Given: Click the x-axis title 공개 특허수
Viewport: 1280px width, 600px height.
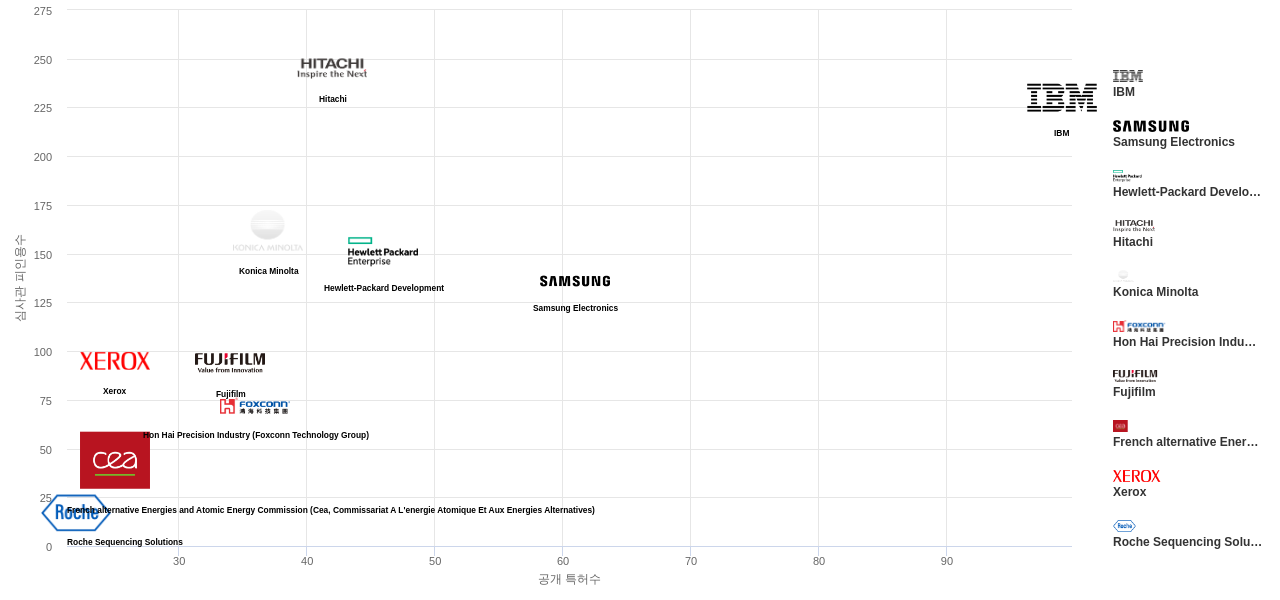Looking at the screenshot, I should (569, 579).
